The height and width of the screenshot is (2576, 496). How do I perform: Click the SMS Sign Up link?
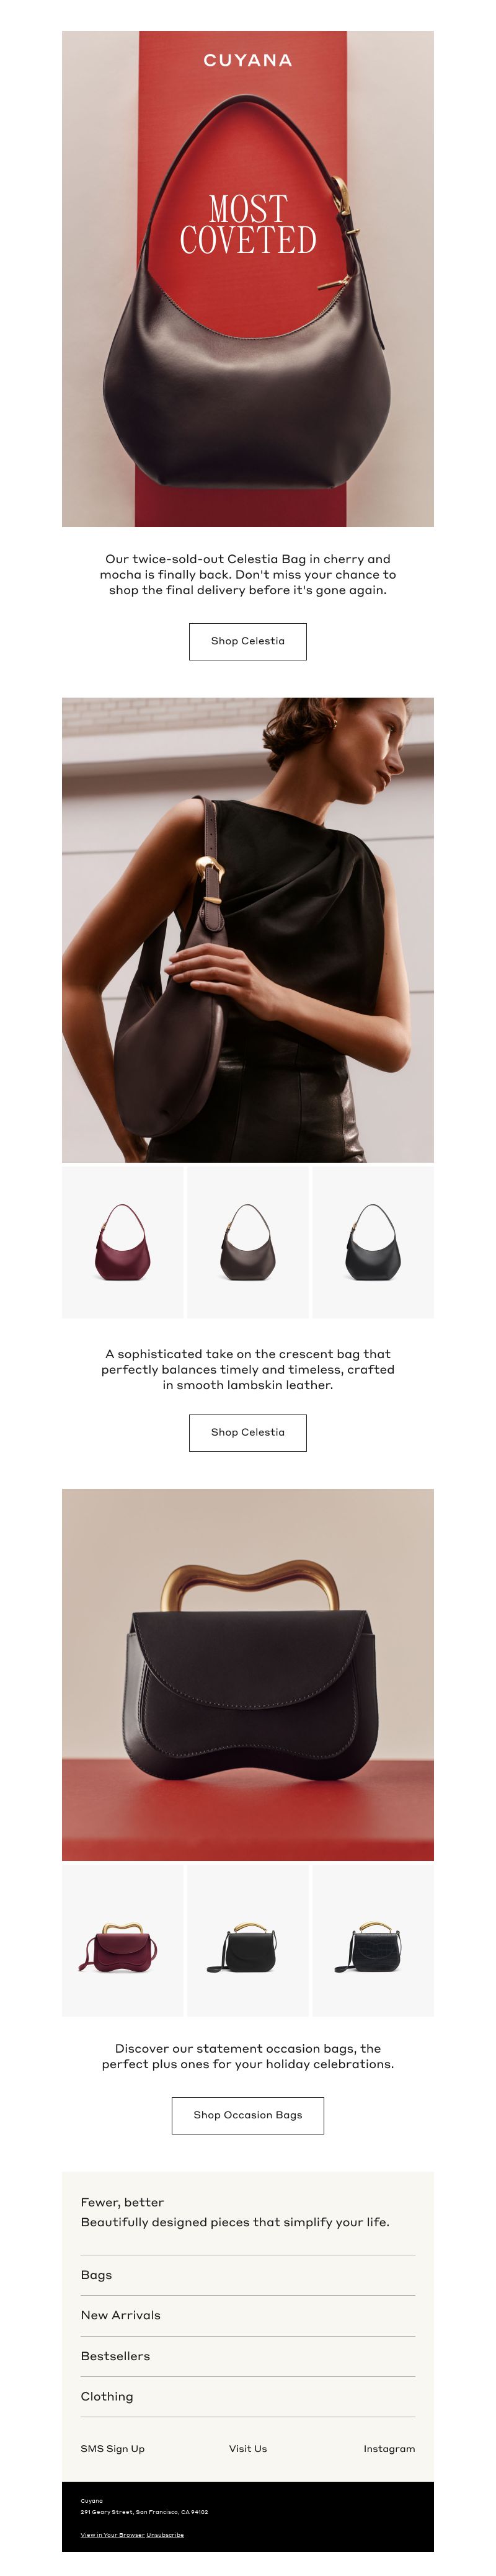(x=112, y=2448)
